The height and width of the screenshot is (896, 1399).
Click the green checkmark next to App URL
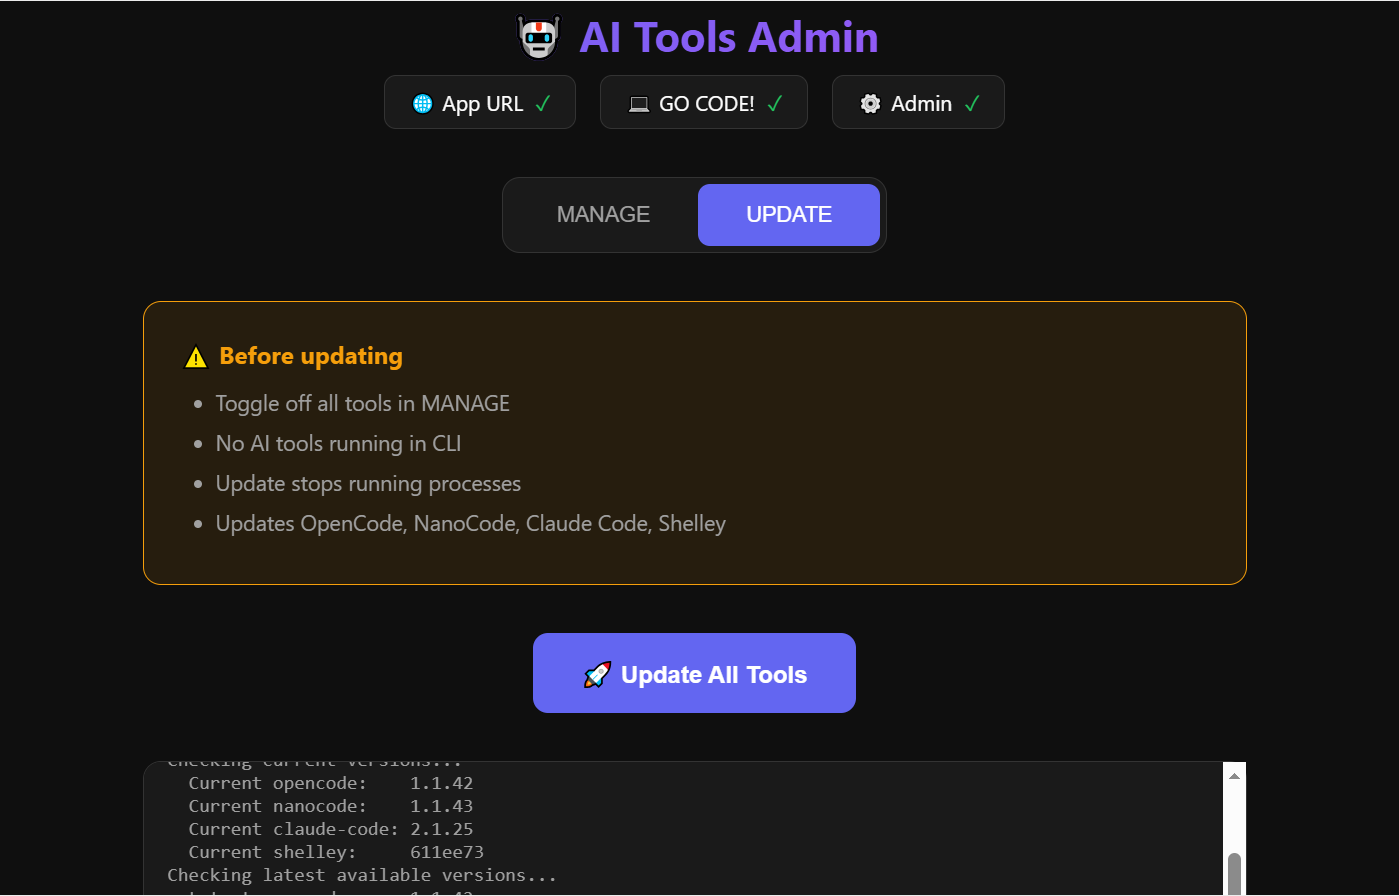coord(545,102)
